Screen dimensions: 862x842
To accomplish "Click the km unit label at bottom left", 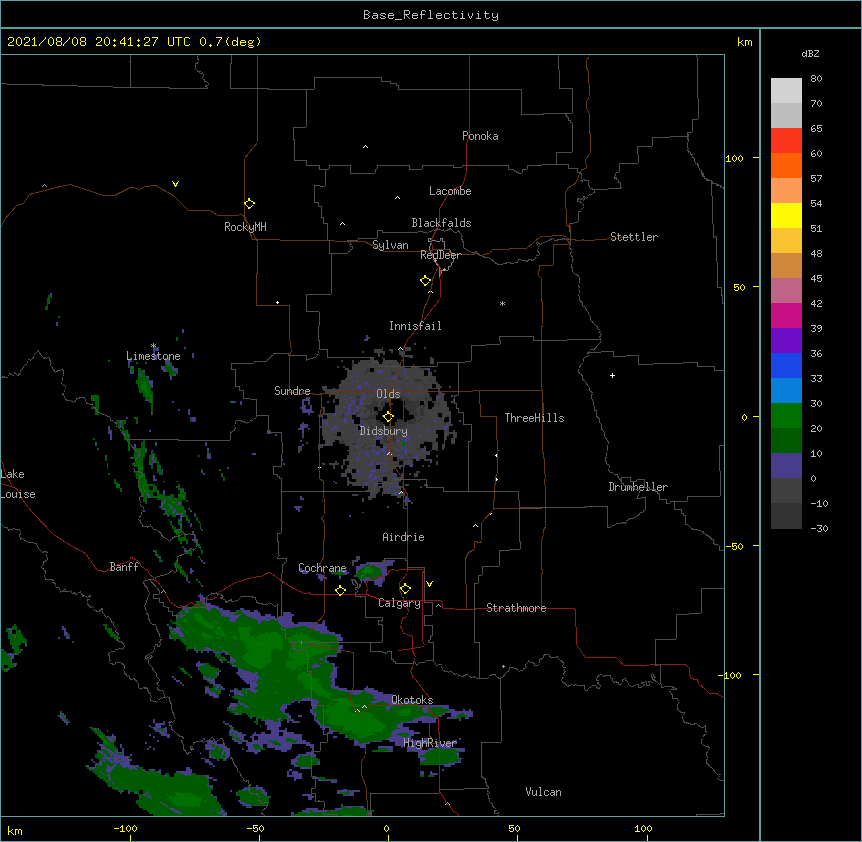I will click(x=15, y=830).
